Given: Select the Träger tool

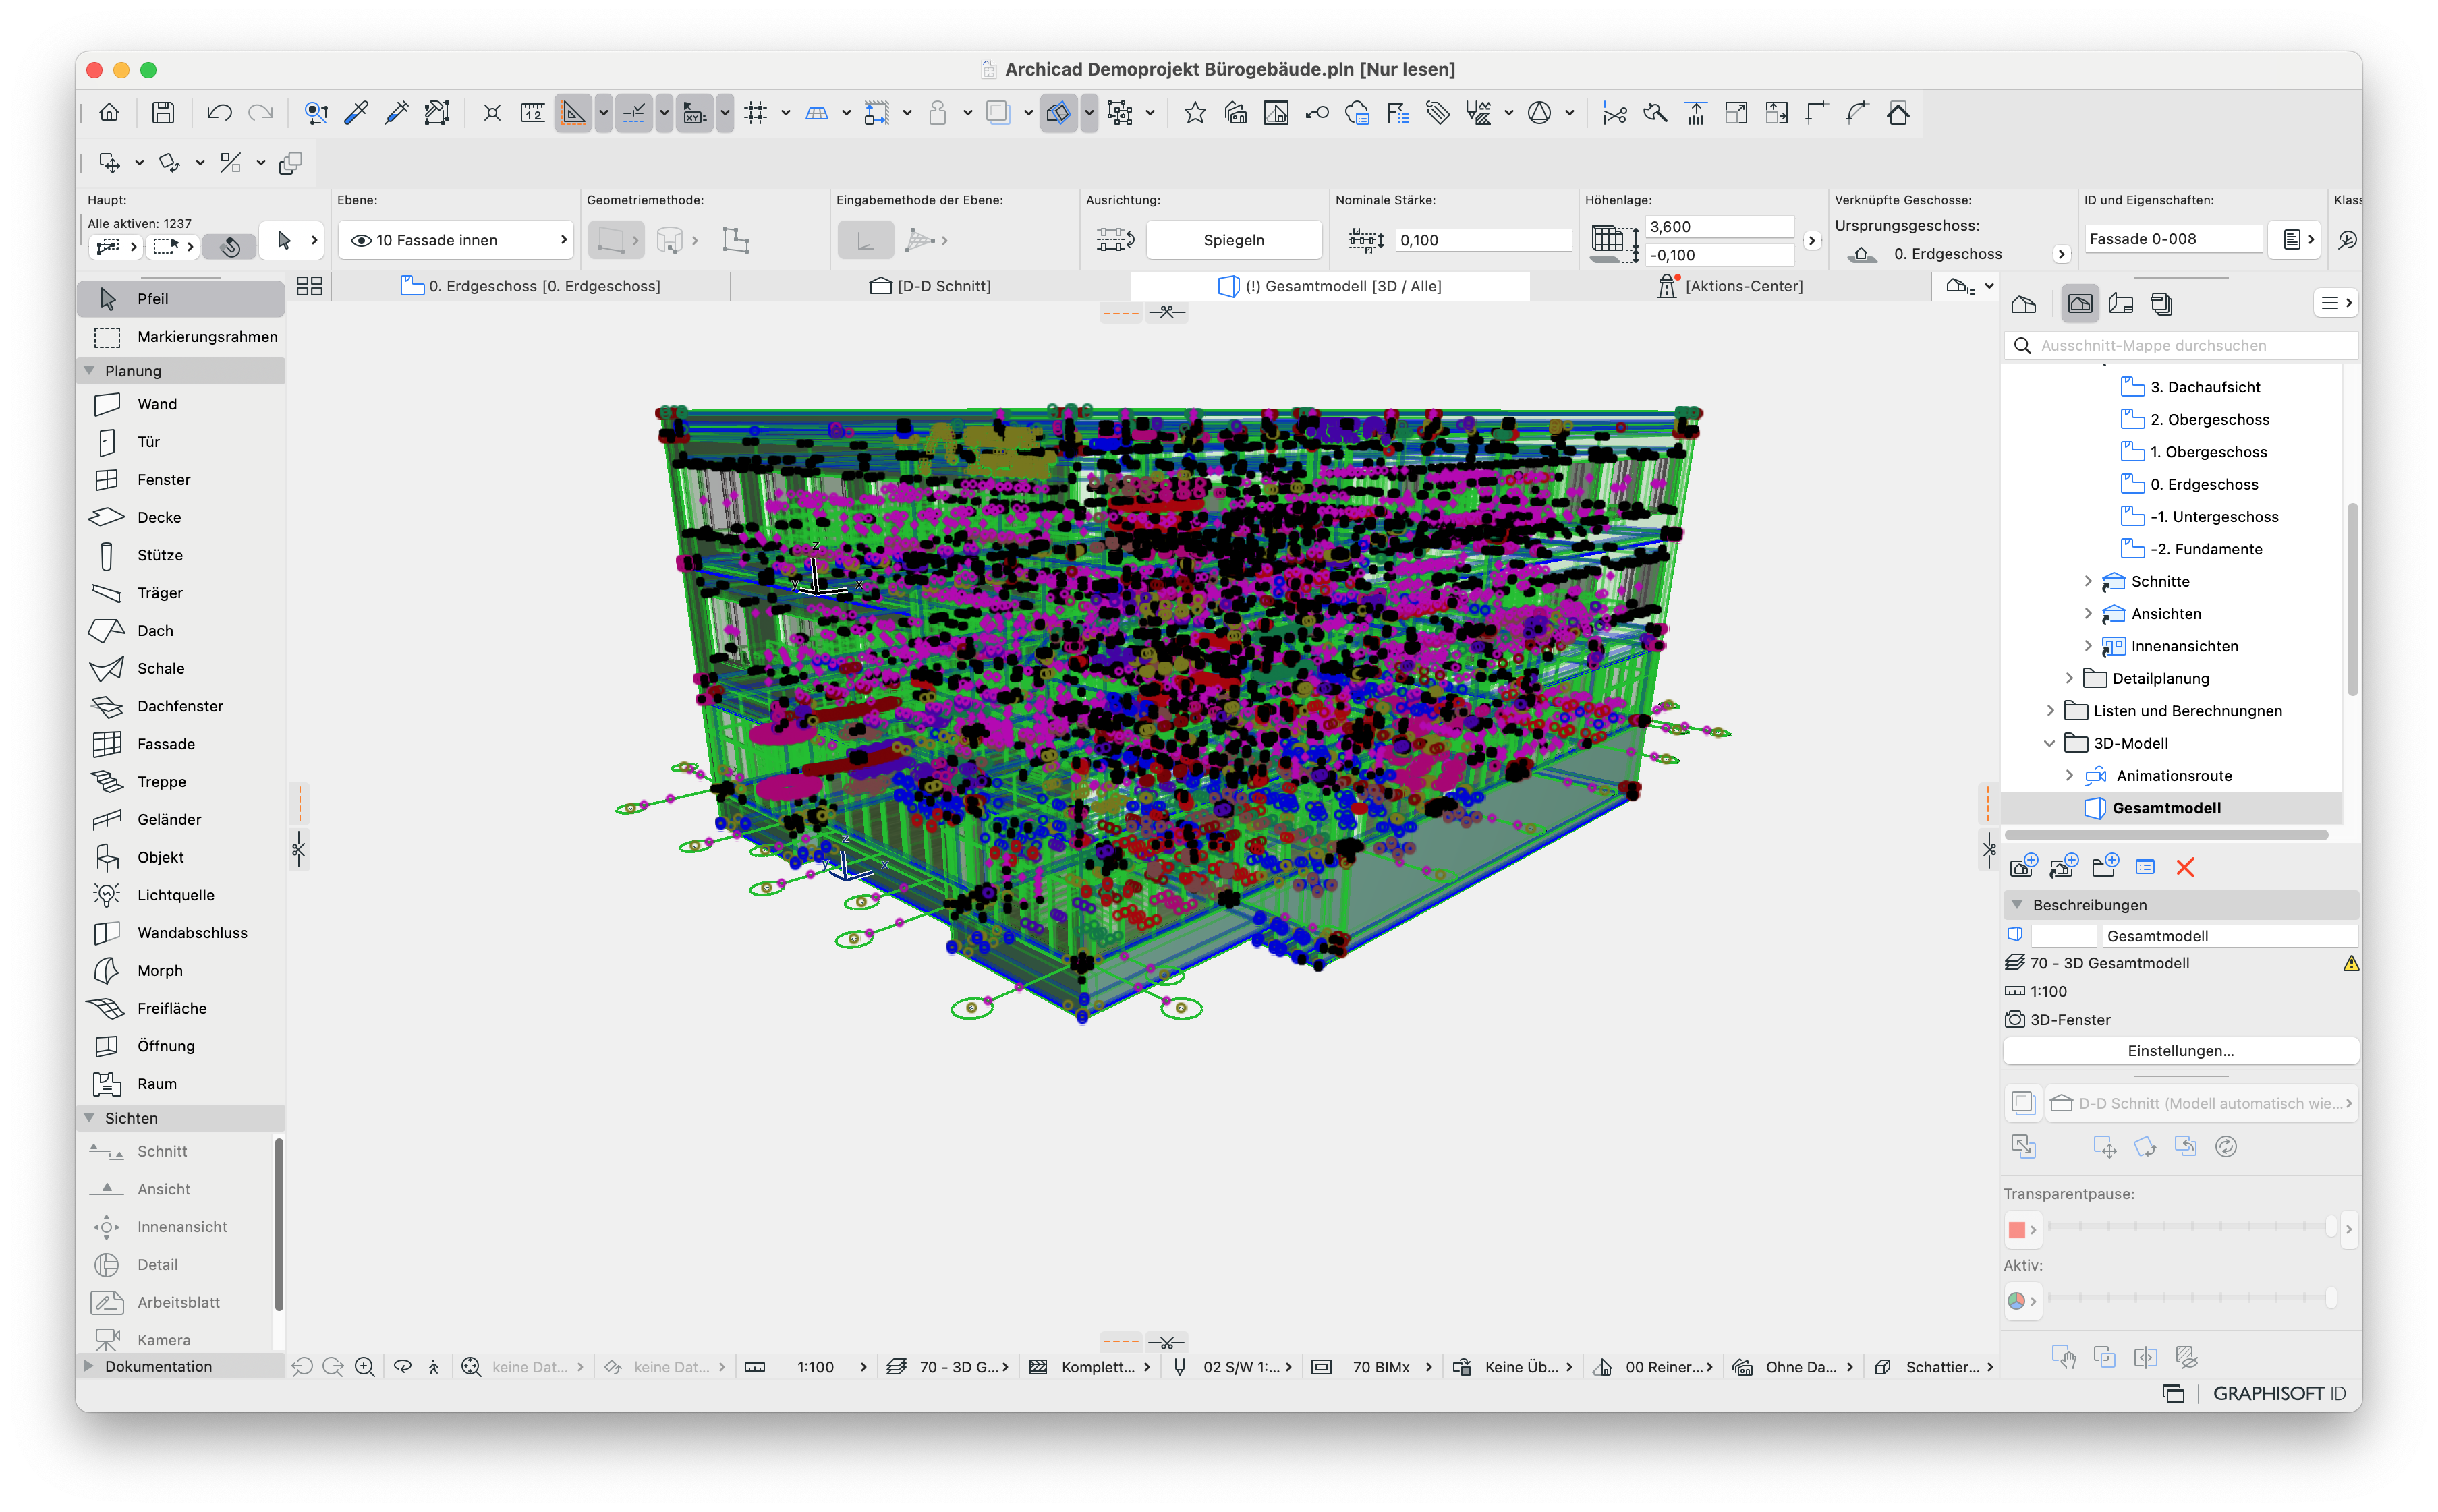Looking at the screenshot, I should point(180,593).
